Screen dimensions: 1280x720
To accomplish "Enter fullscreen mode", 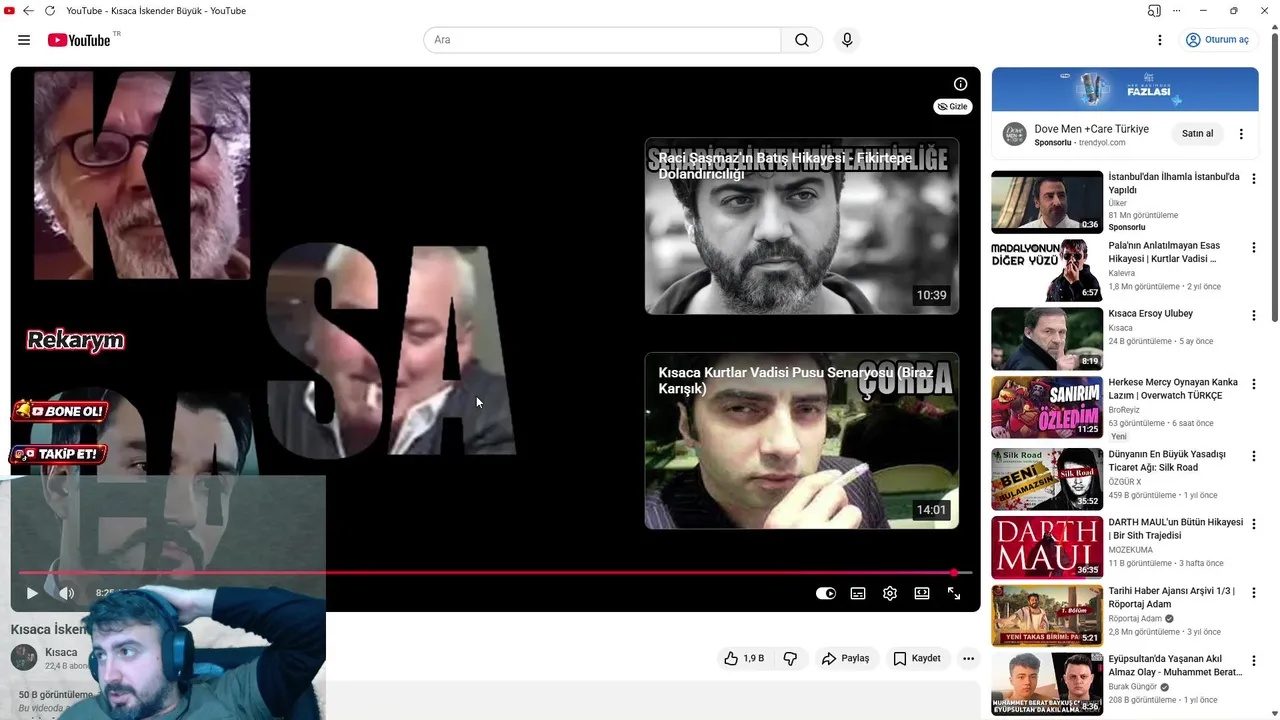I will tap(954, 593).
